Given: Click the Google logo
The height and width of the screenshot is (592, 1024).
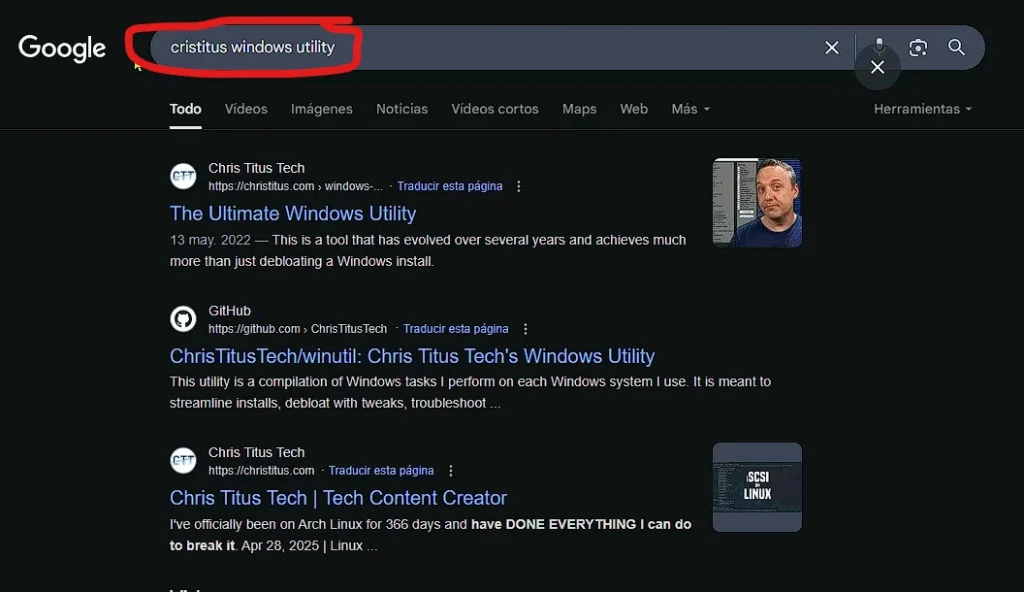Looking at the screenshot, I should [x=62, y=48].
